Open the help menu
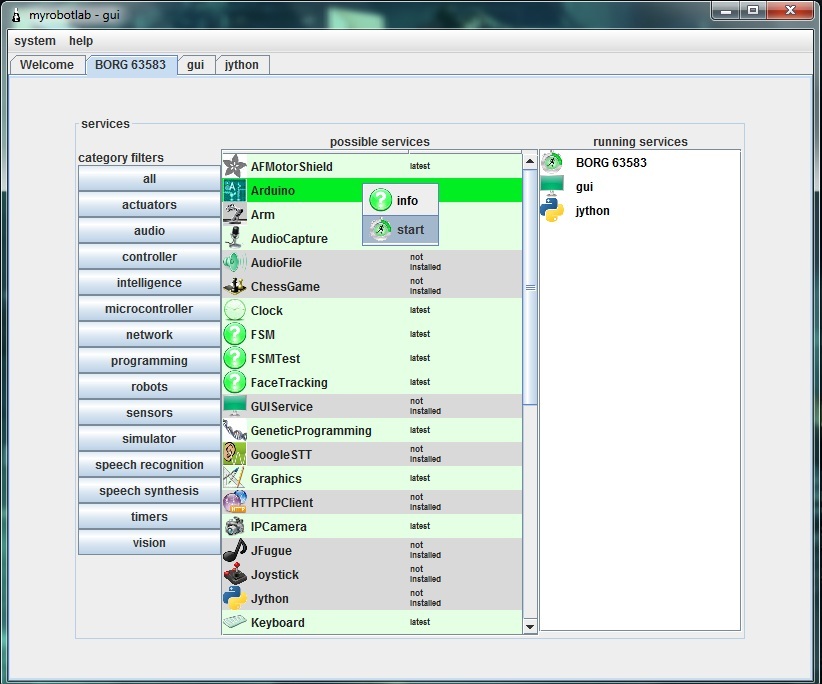The height and width of the screenshot is (684, 822). [x=81, y=41]
